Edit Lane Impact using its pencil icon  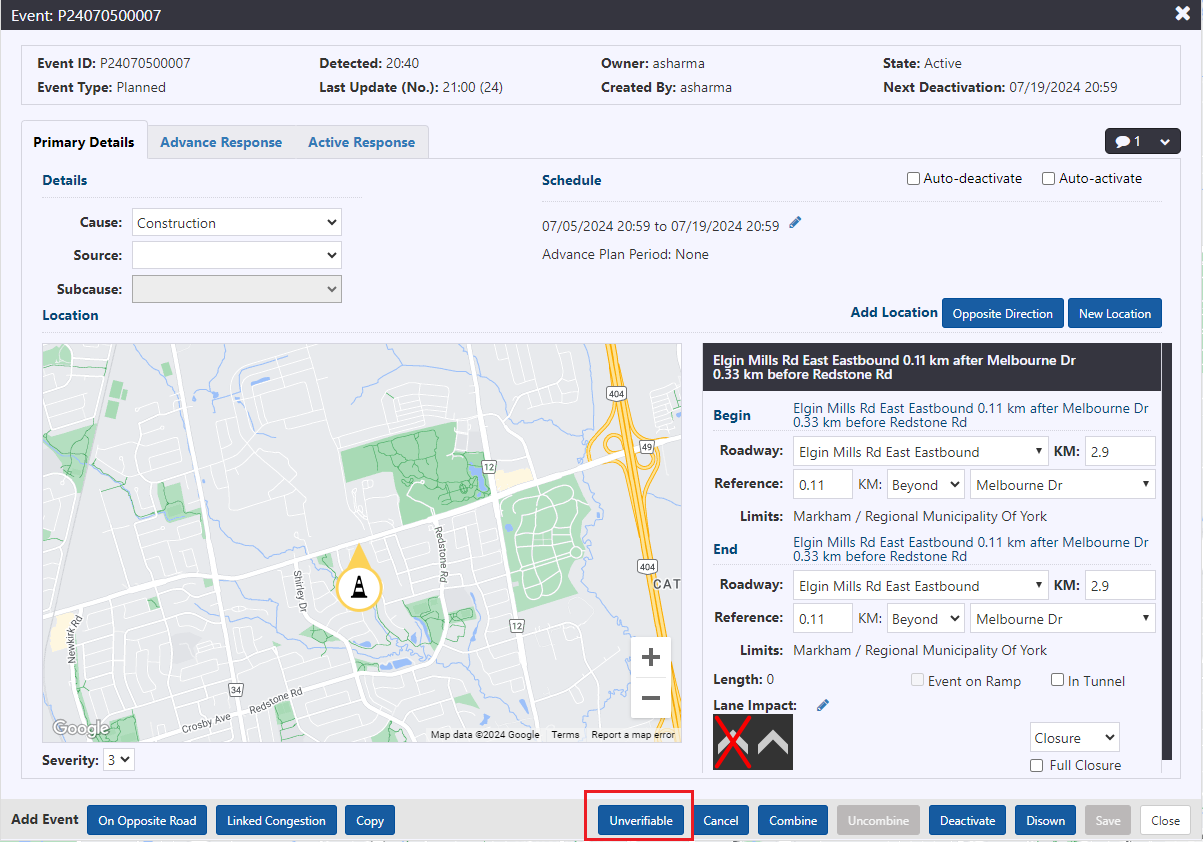click(x=823, y=705)
